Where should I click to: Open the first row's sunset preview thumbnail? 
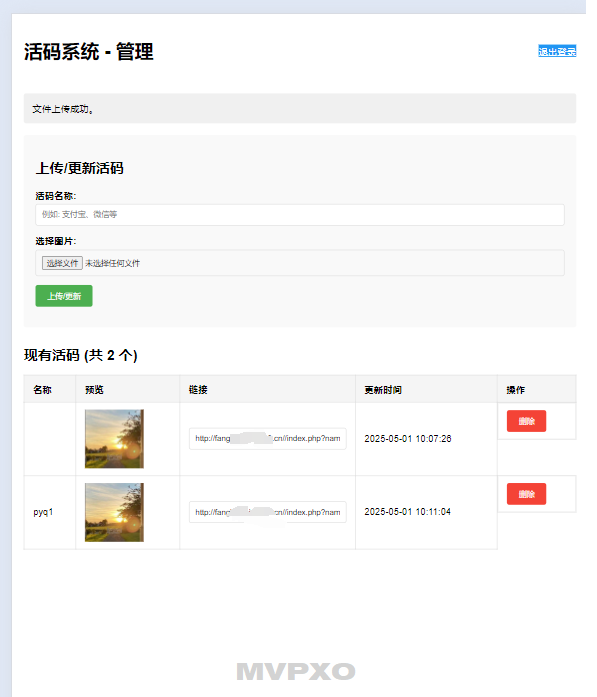(x=114, y=439)
